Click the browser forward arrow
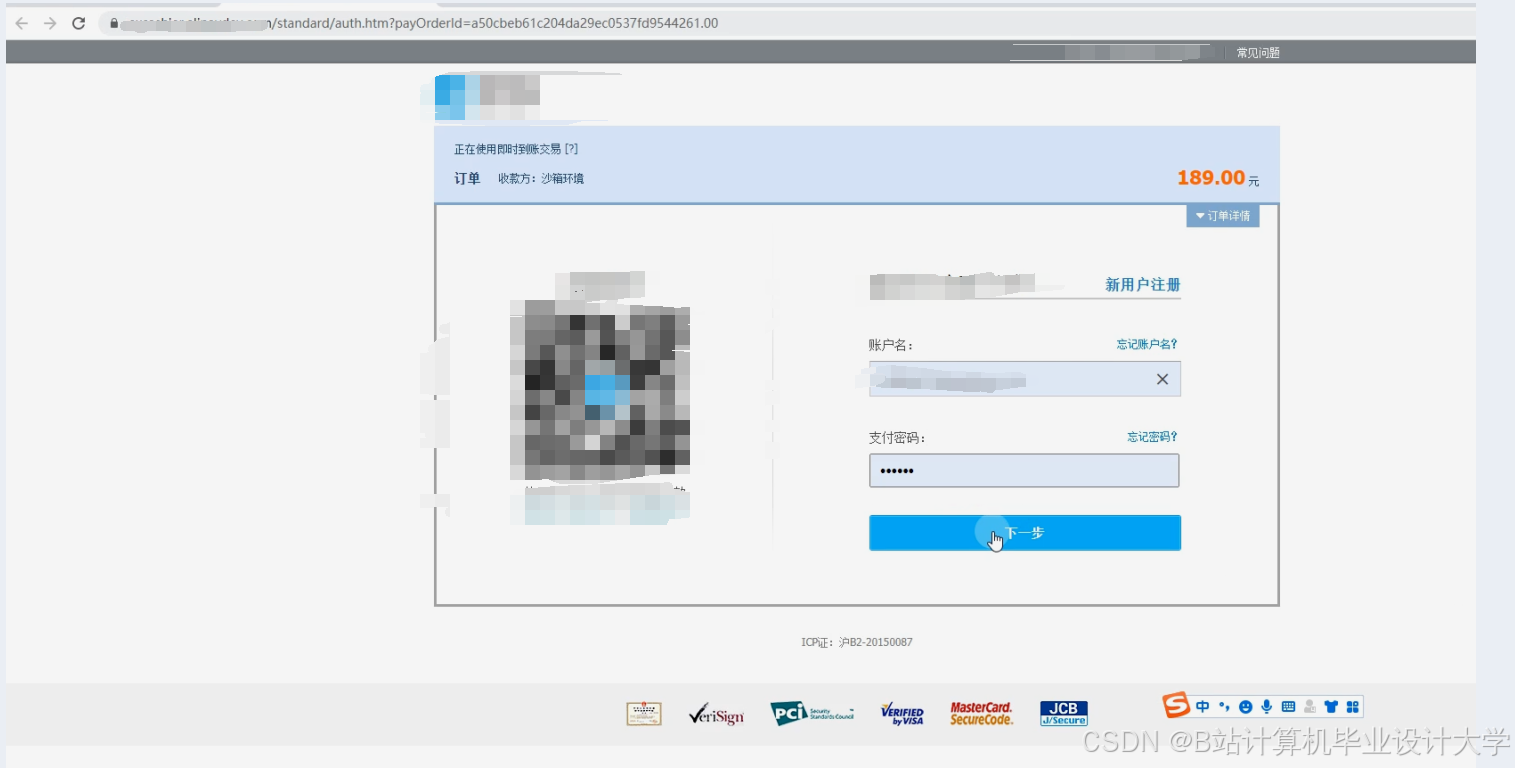The image size is (1515, 768). (50, 23)
